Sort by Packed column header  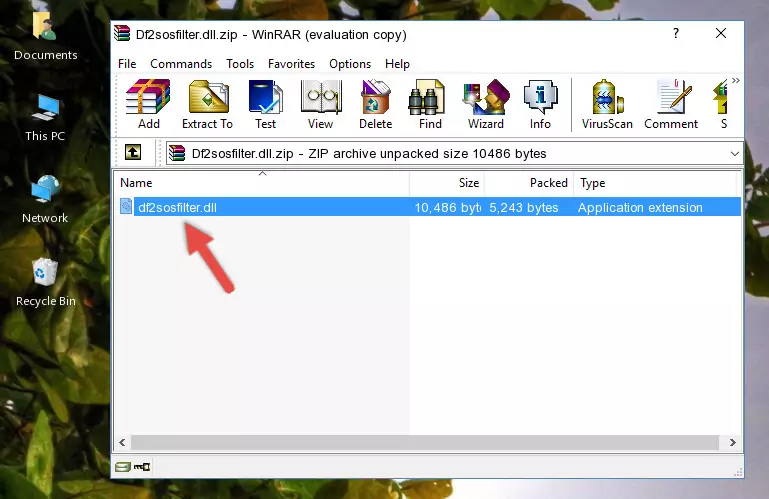tap(529, 183)
